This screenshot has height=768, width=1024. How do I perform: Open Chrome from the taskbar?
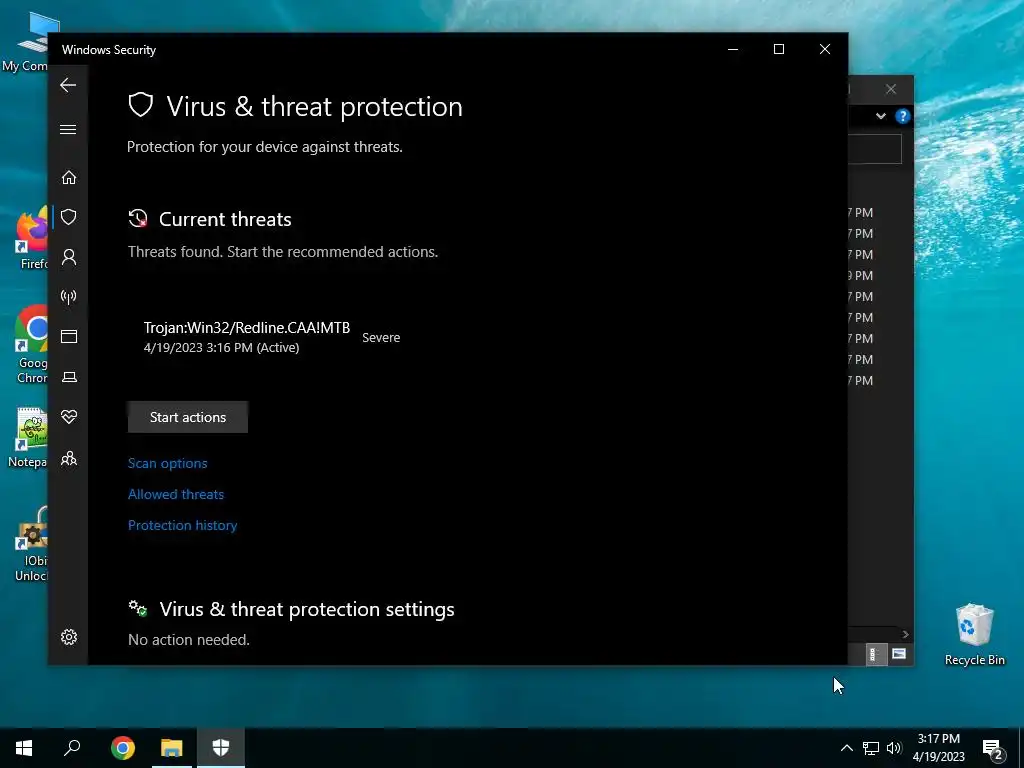(123, 748)
